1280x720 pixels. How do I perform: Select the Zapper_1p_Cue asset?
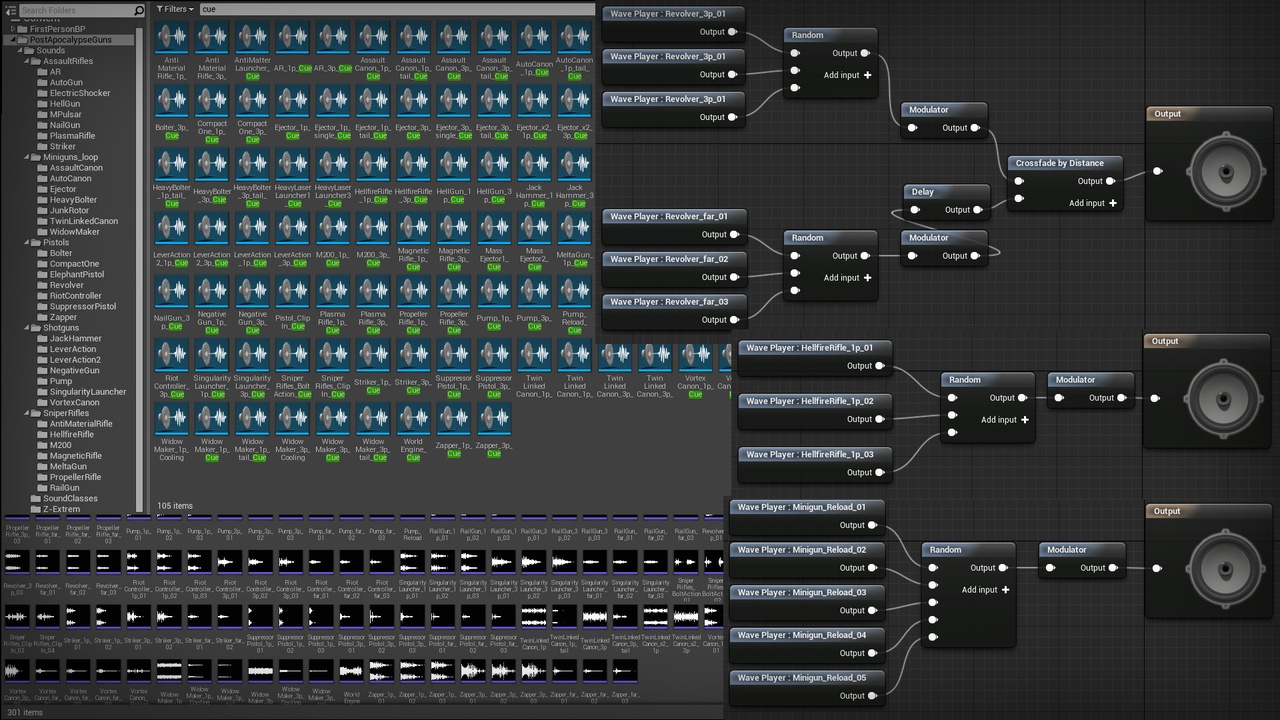coord(453,431)
